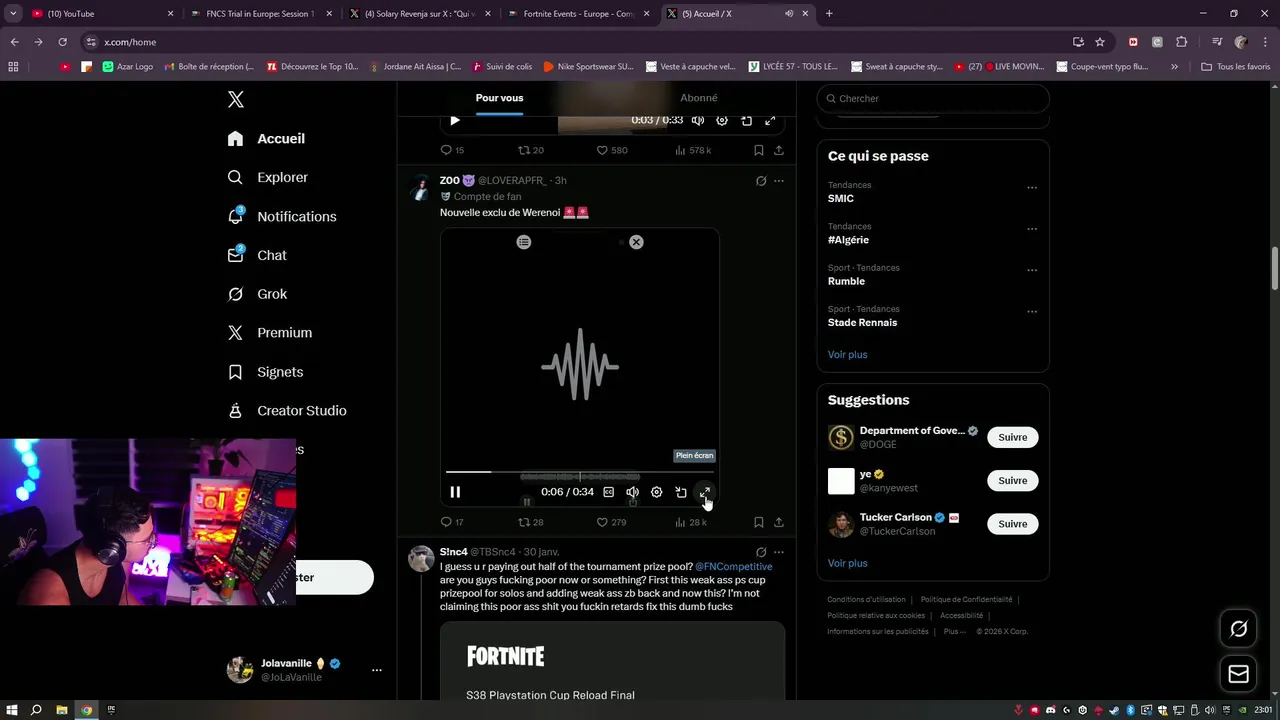Open Werenoi video settings gear
The width and height of the screenshot is (1280, 720).
tap(656, 492)
